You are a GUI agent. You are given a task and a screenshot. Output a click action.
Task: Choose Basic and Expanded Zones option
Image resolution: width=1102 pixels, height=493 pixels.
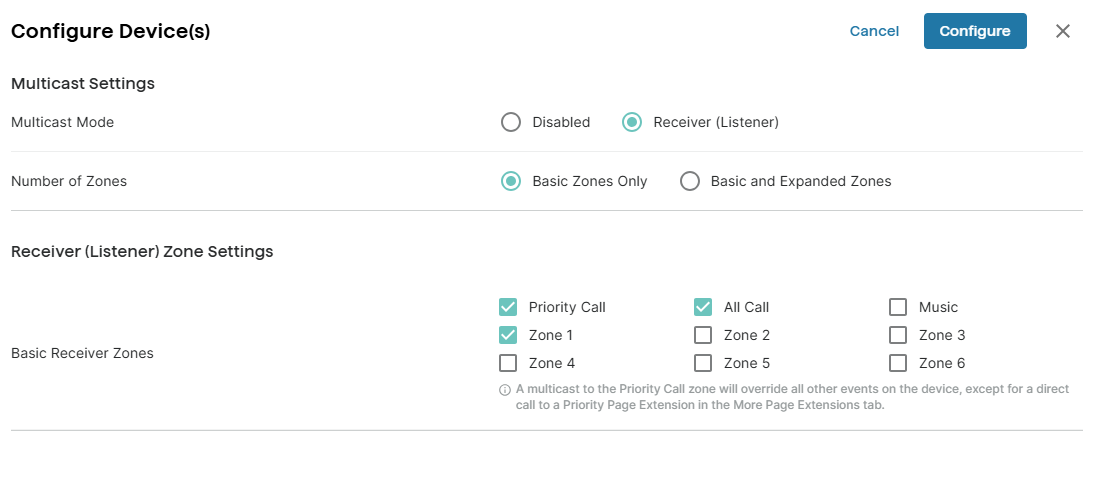coord(689,181)
